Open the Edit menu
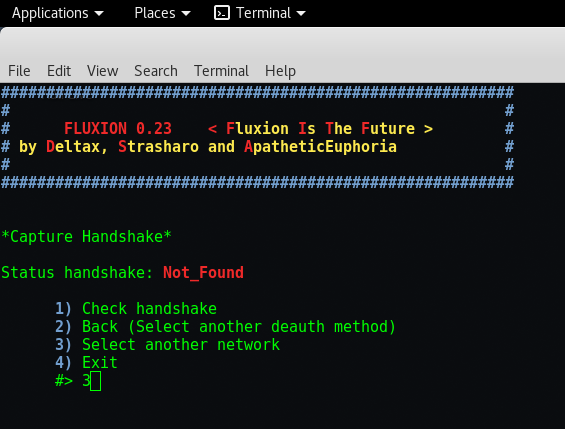The height and width of the screenshot is (429, 565). [59, 71]
